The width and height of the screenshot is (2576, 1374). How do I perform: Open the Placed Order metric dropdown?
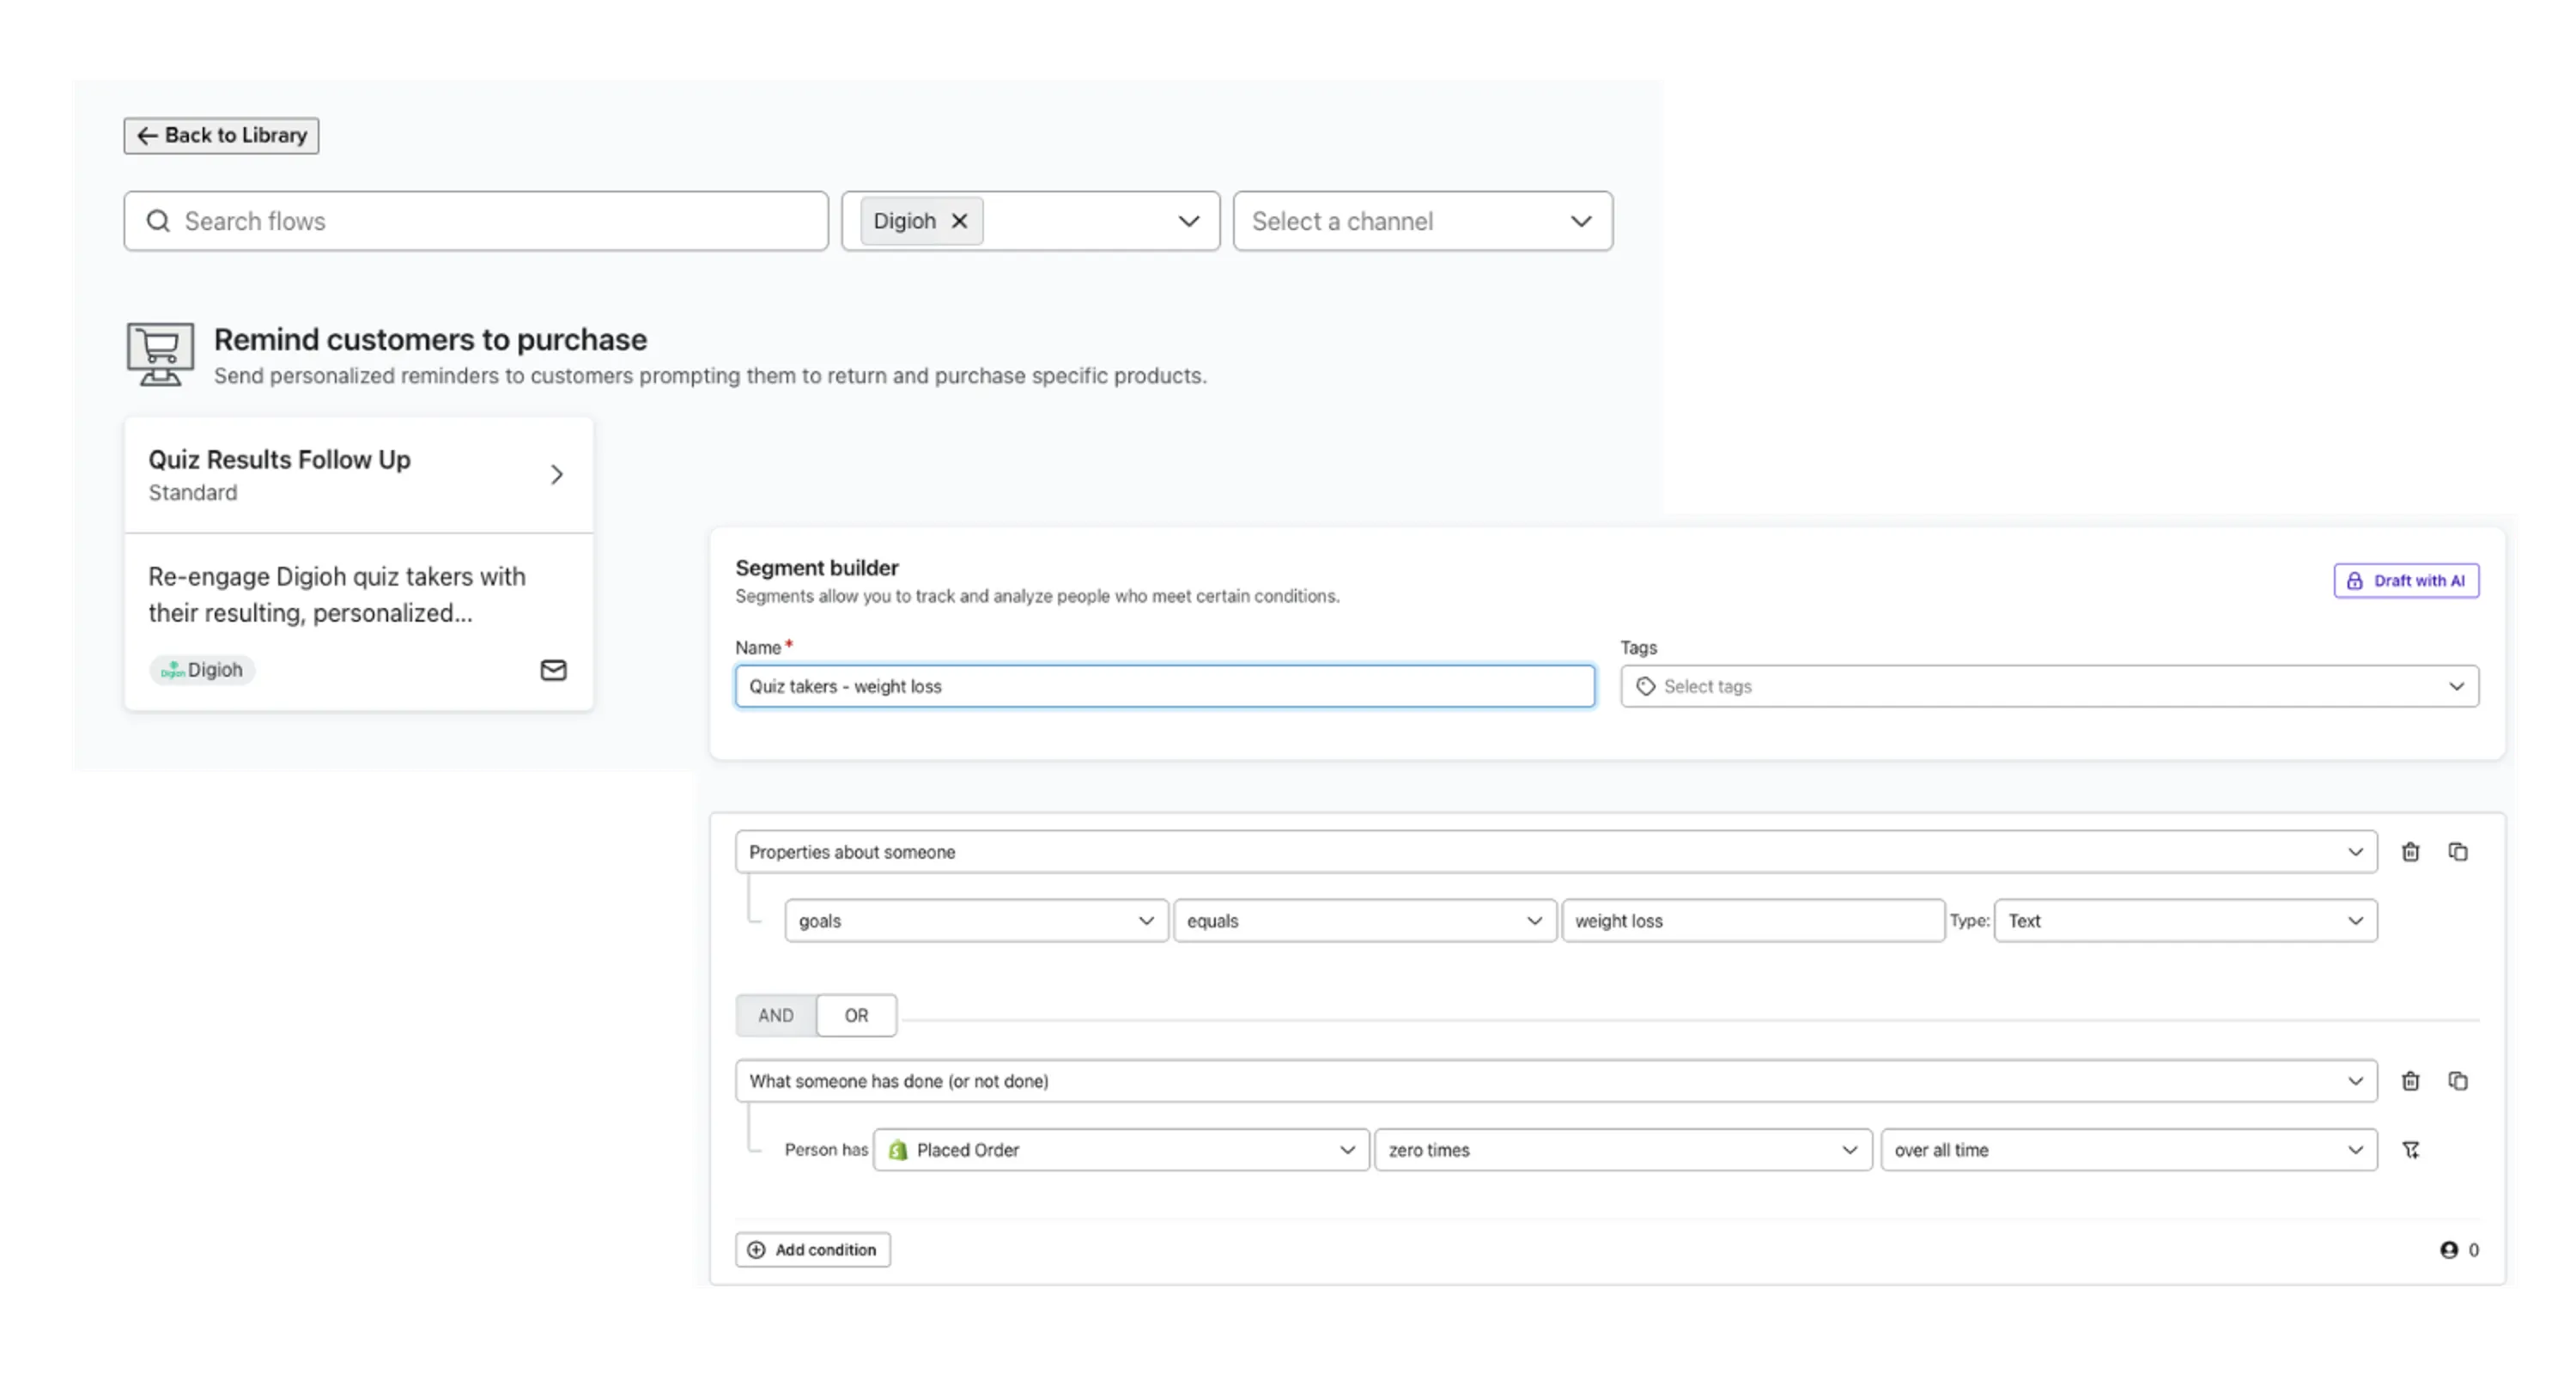click(1121, 1150)
